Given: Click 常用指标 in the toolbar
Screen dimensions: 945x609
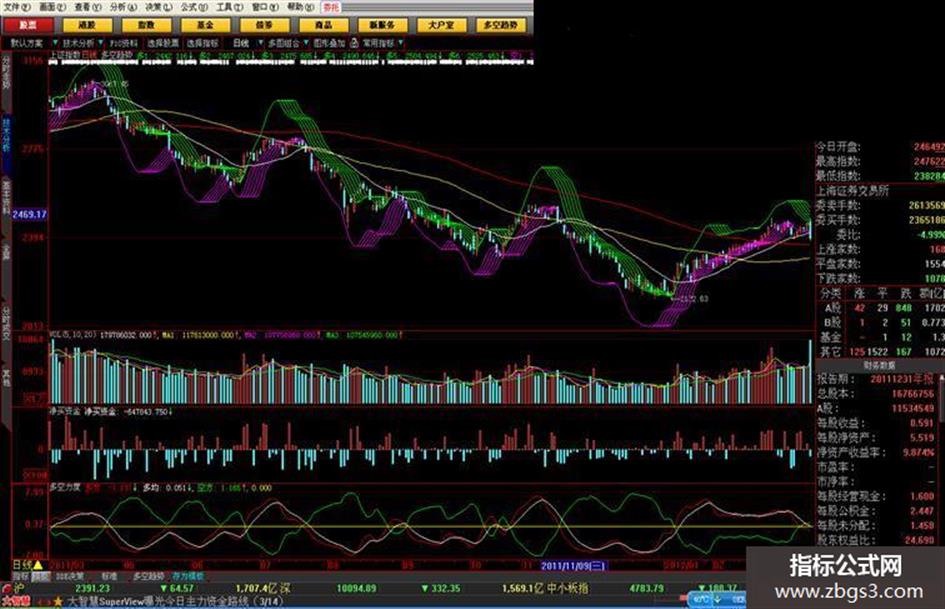Looking at the screenshot, I should click(378, 43).
